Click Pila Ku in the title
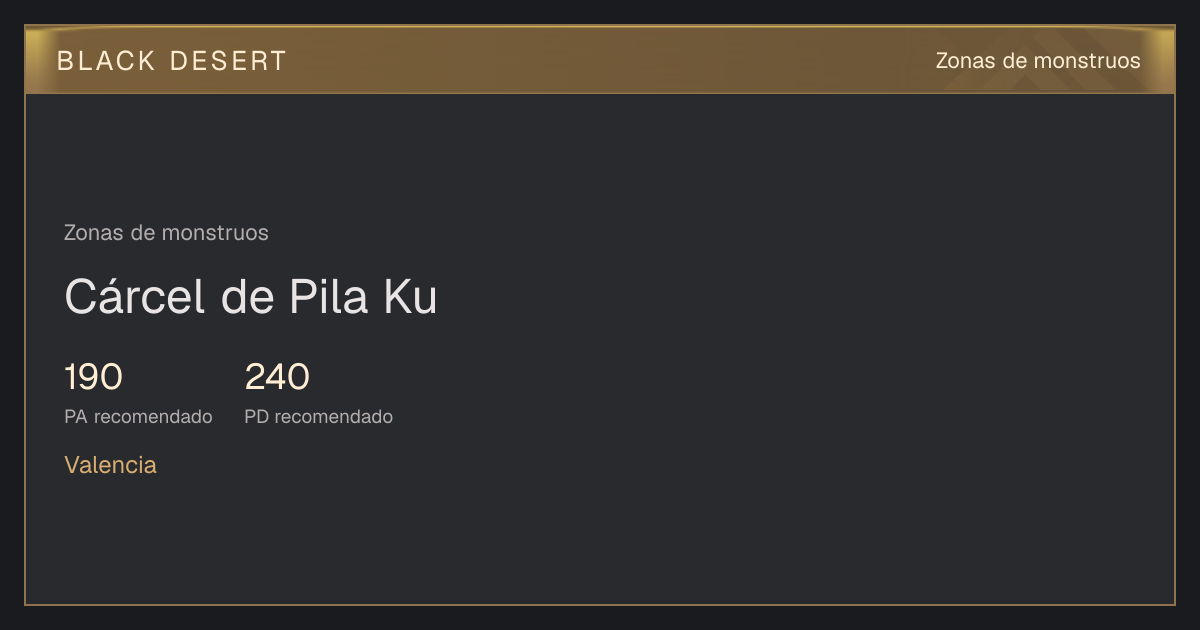 364,296
